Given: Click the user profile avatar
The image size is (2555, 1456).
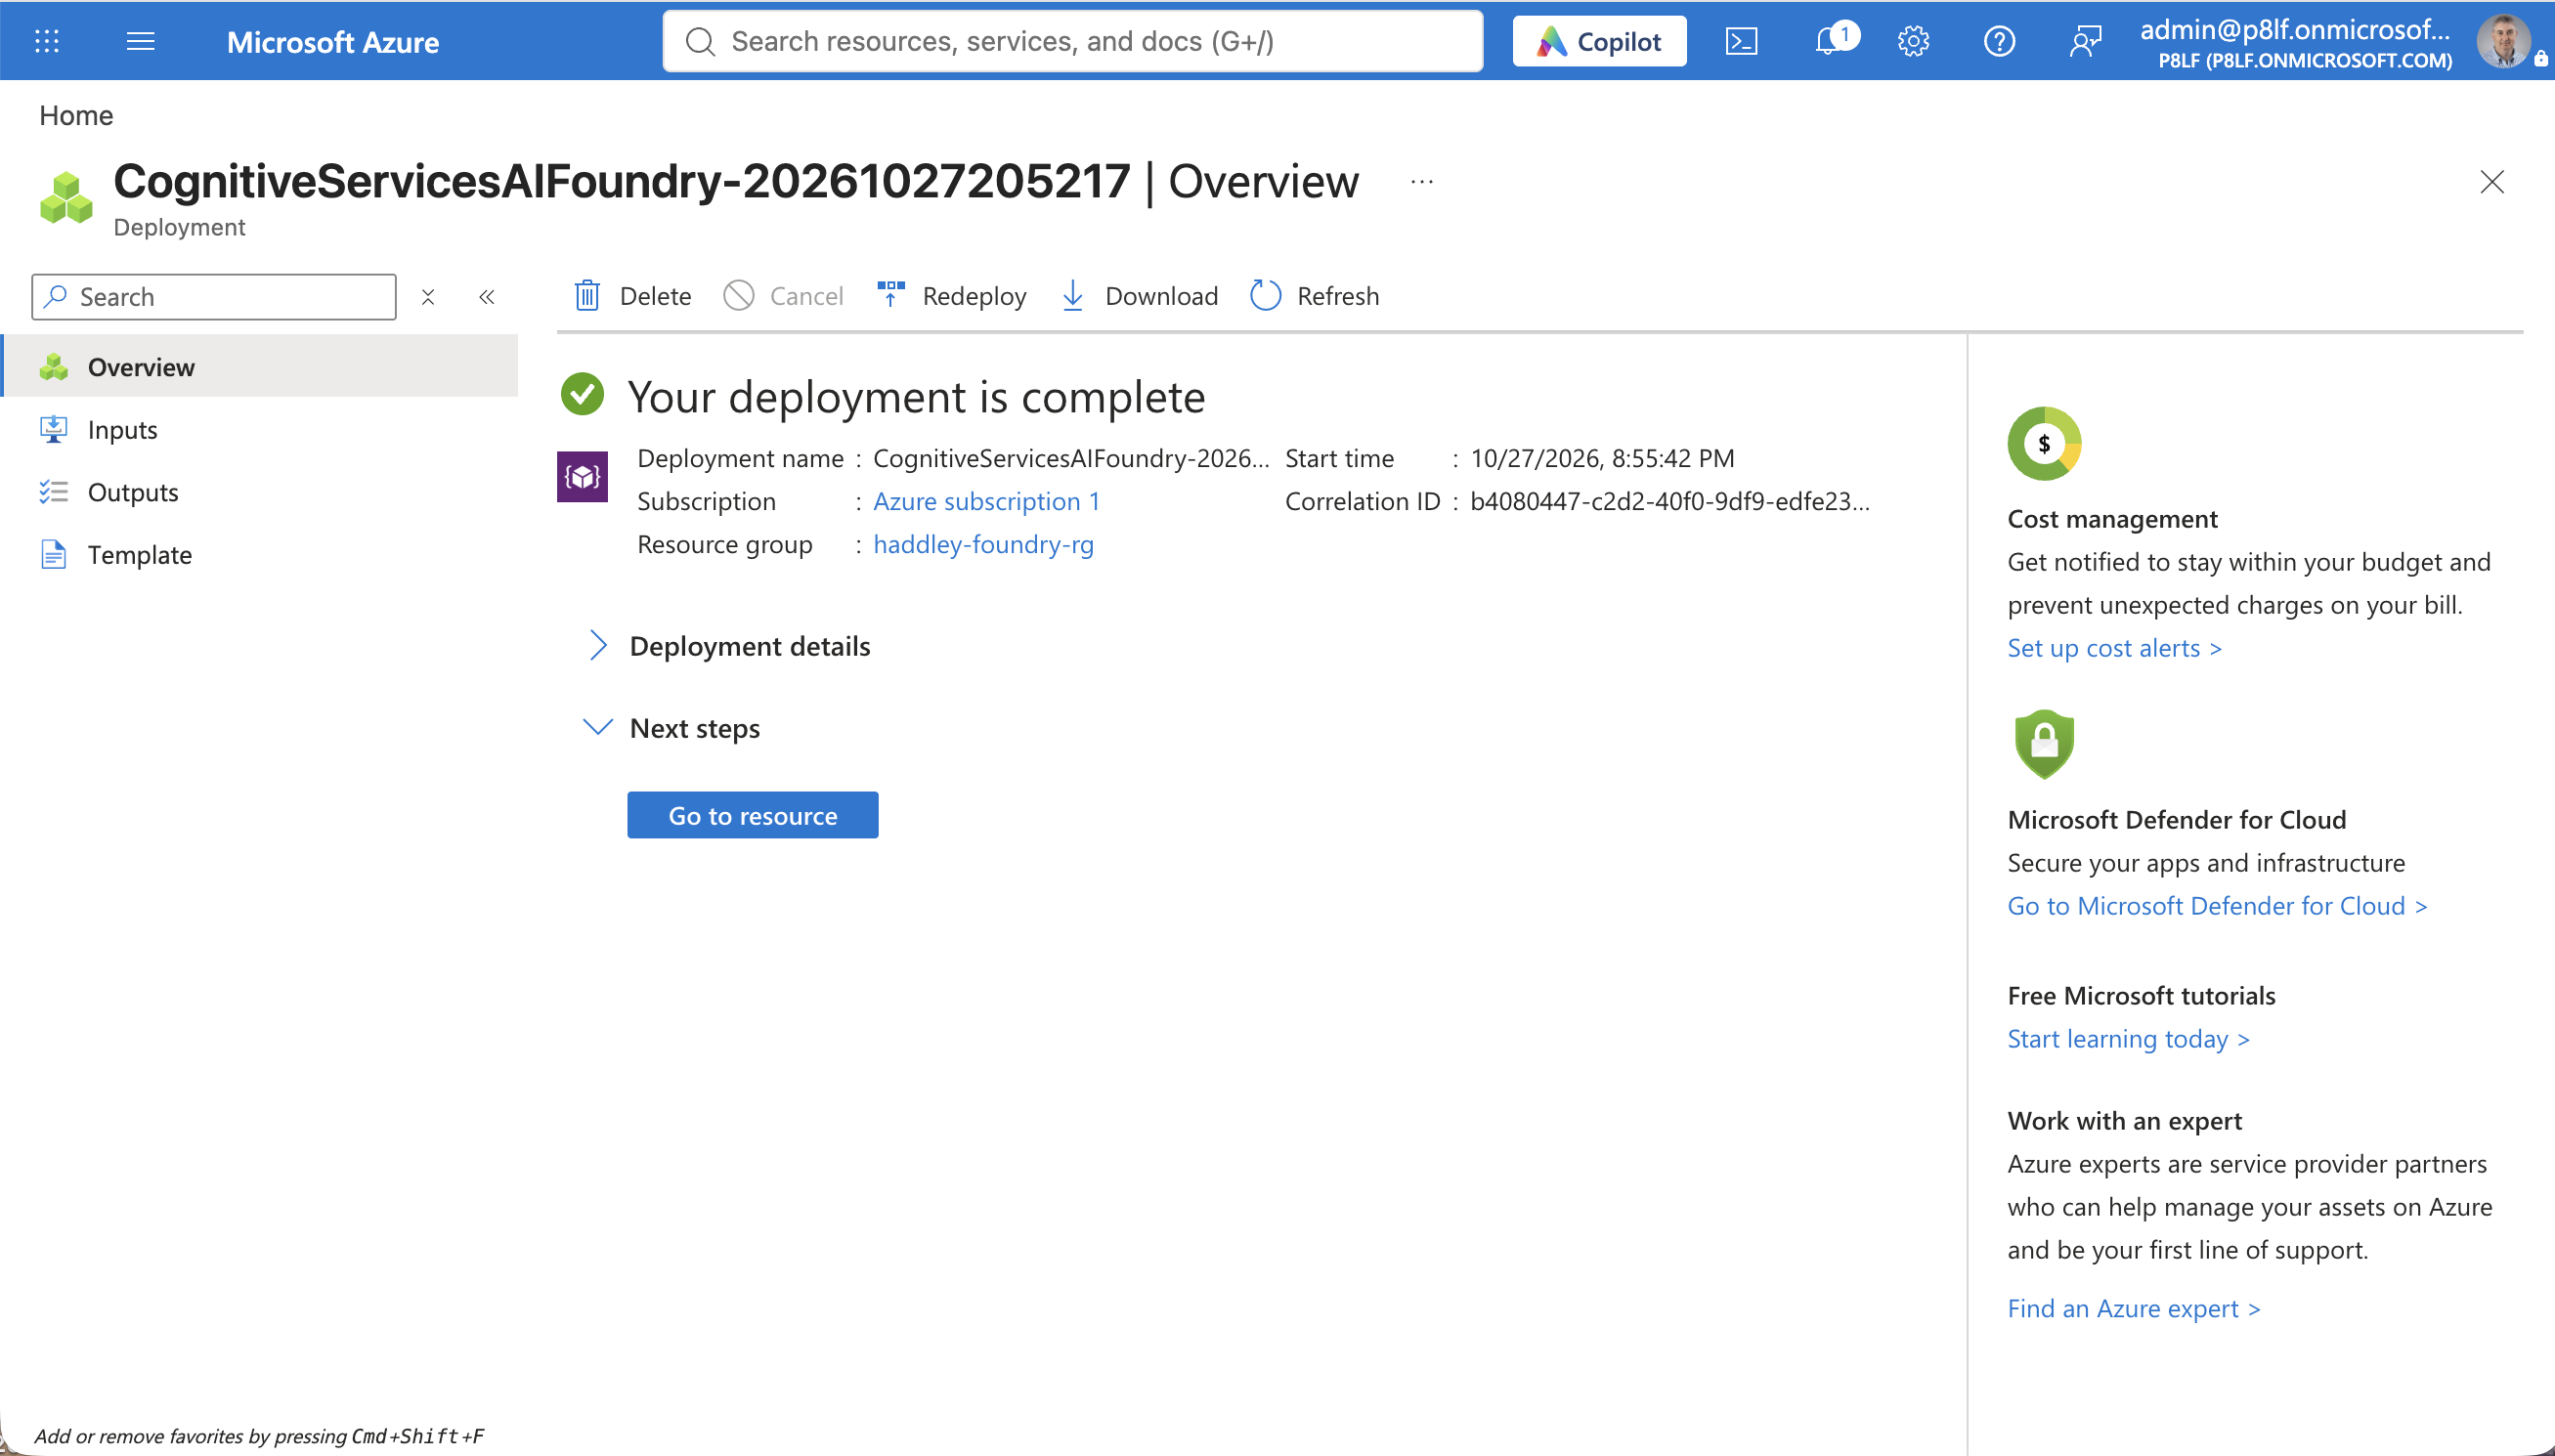Looking at the screenshot, I should pyautogui.click(x=2503, y=41).
